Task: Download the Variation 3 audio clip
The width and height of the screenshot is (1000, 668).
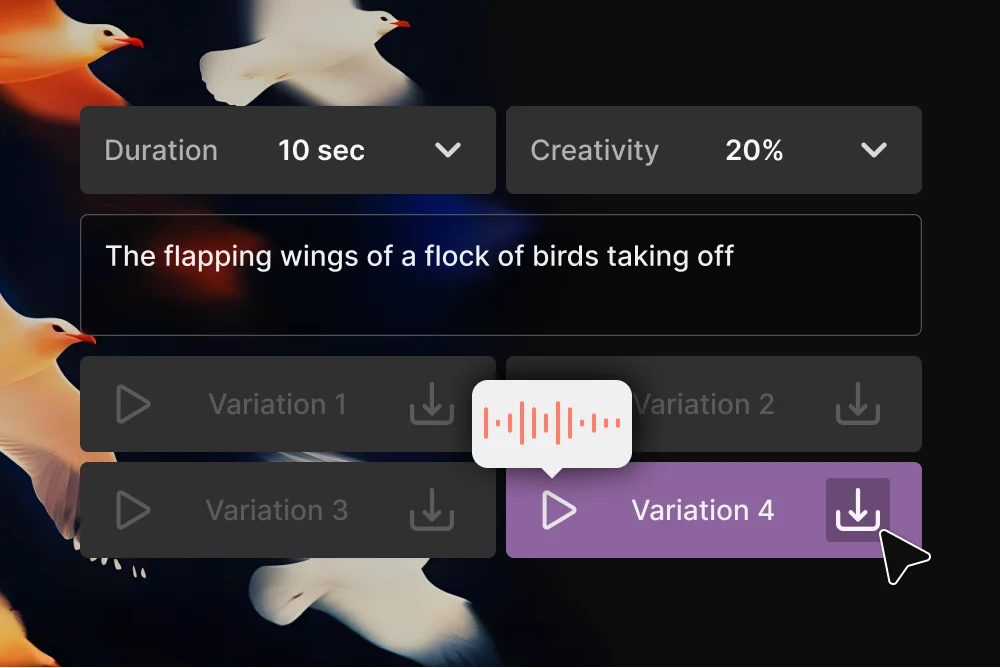Action: (432, 510)
